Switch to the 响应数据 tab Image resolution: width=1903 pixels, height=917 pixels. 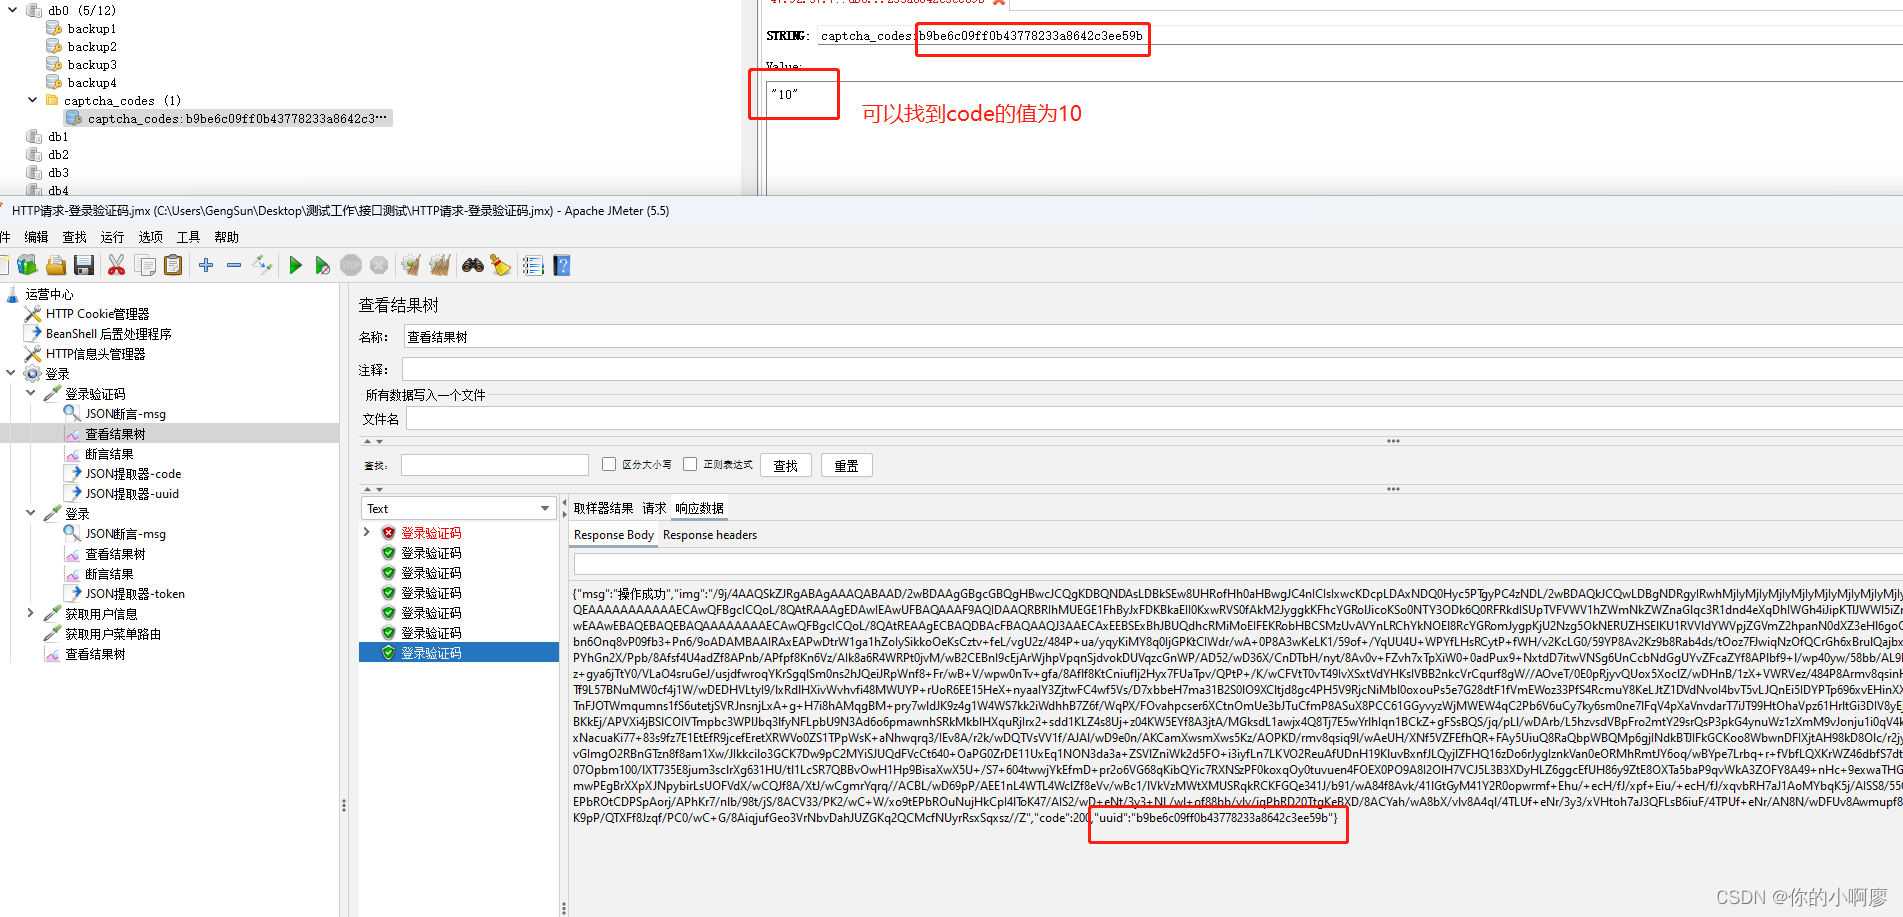point(699,508)
